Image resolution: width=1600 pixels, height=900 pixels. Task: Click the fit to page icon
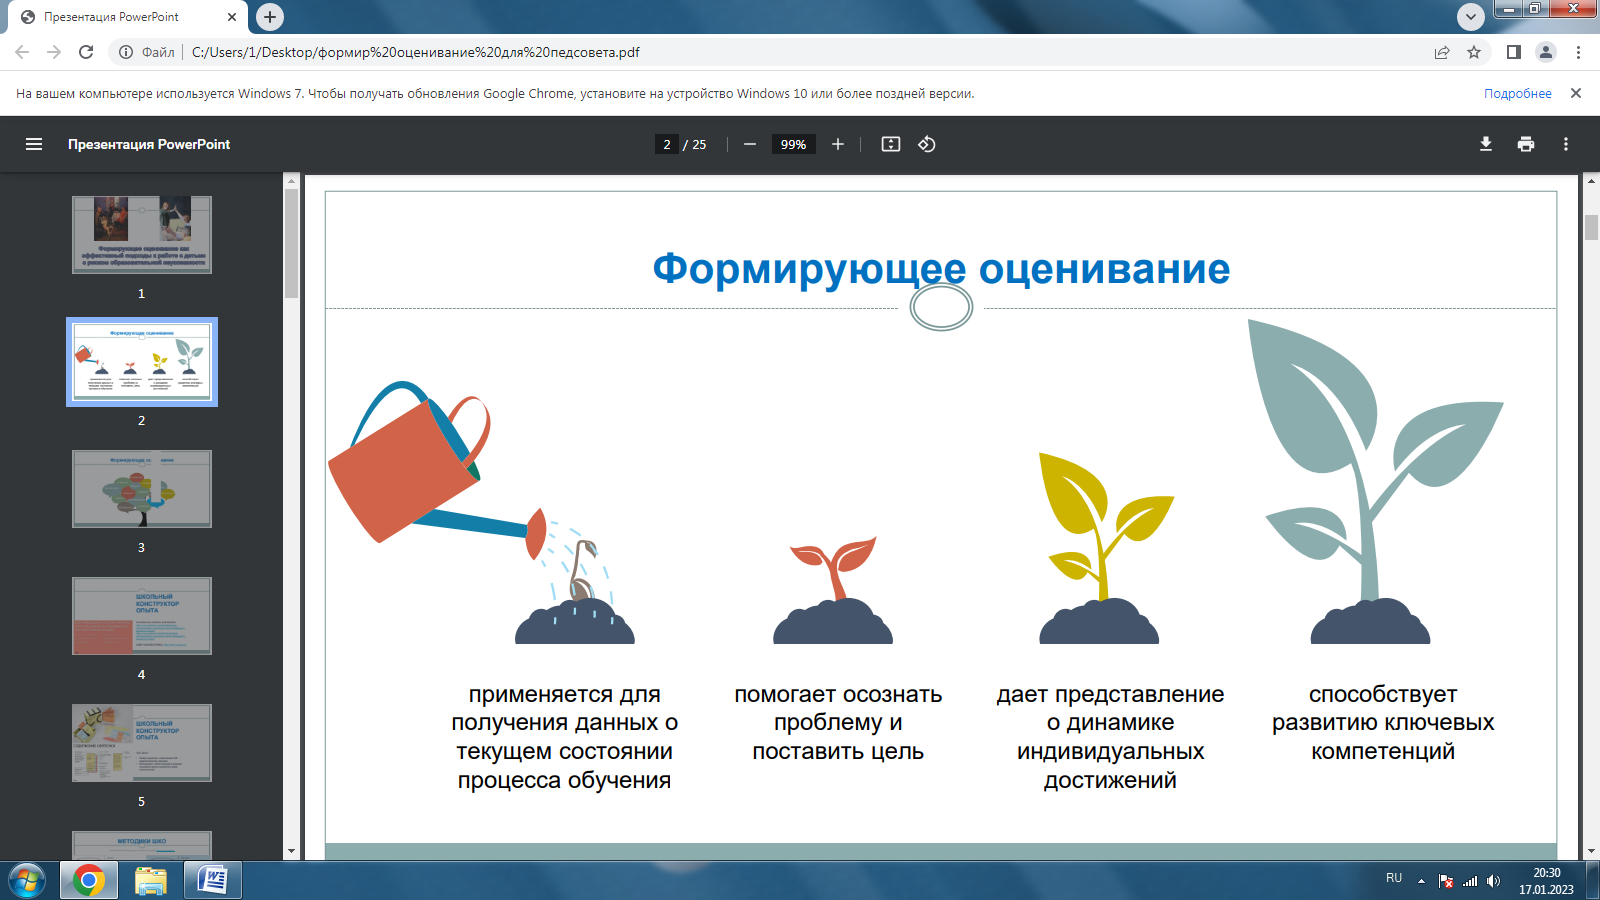(x=891, y=144)
